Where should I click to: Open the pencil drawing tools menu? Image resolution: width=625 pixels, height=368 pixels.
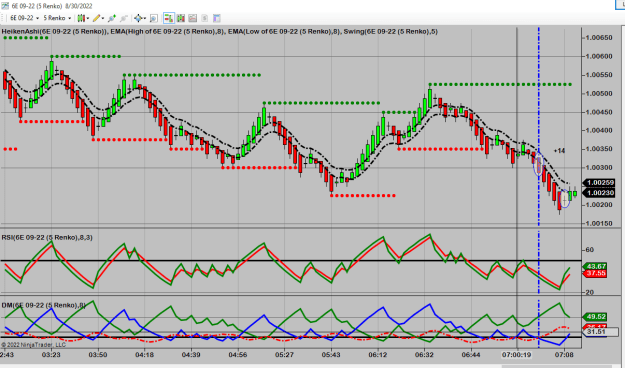[x=98, y=18]
